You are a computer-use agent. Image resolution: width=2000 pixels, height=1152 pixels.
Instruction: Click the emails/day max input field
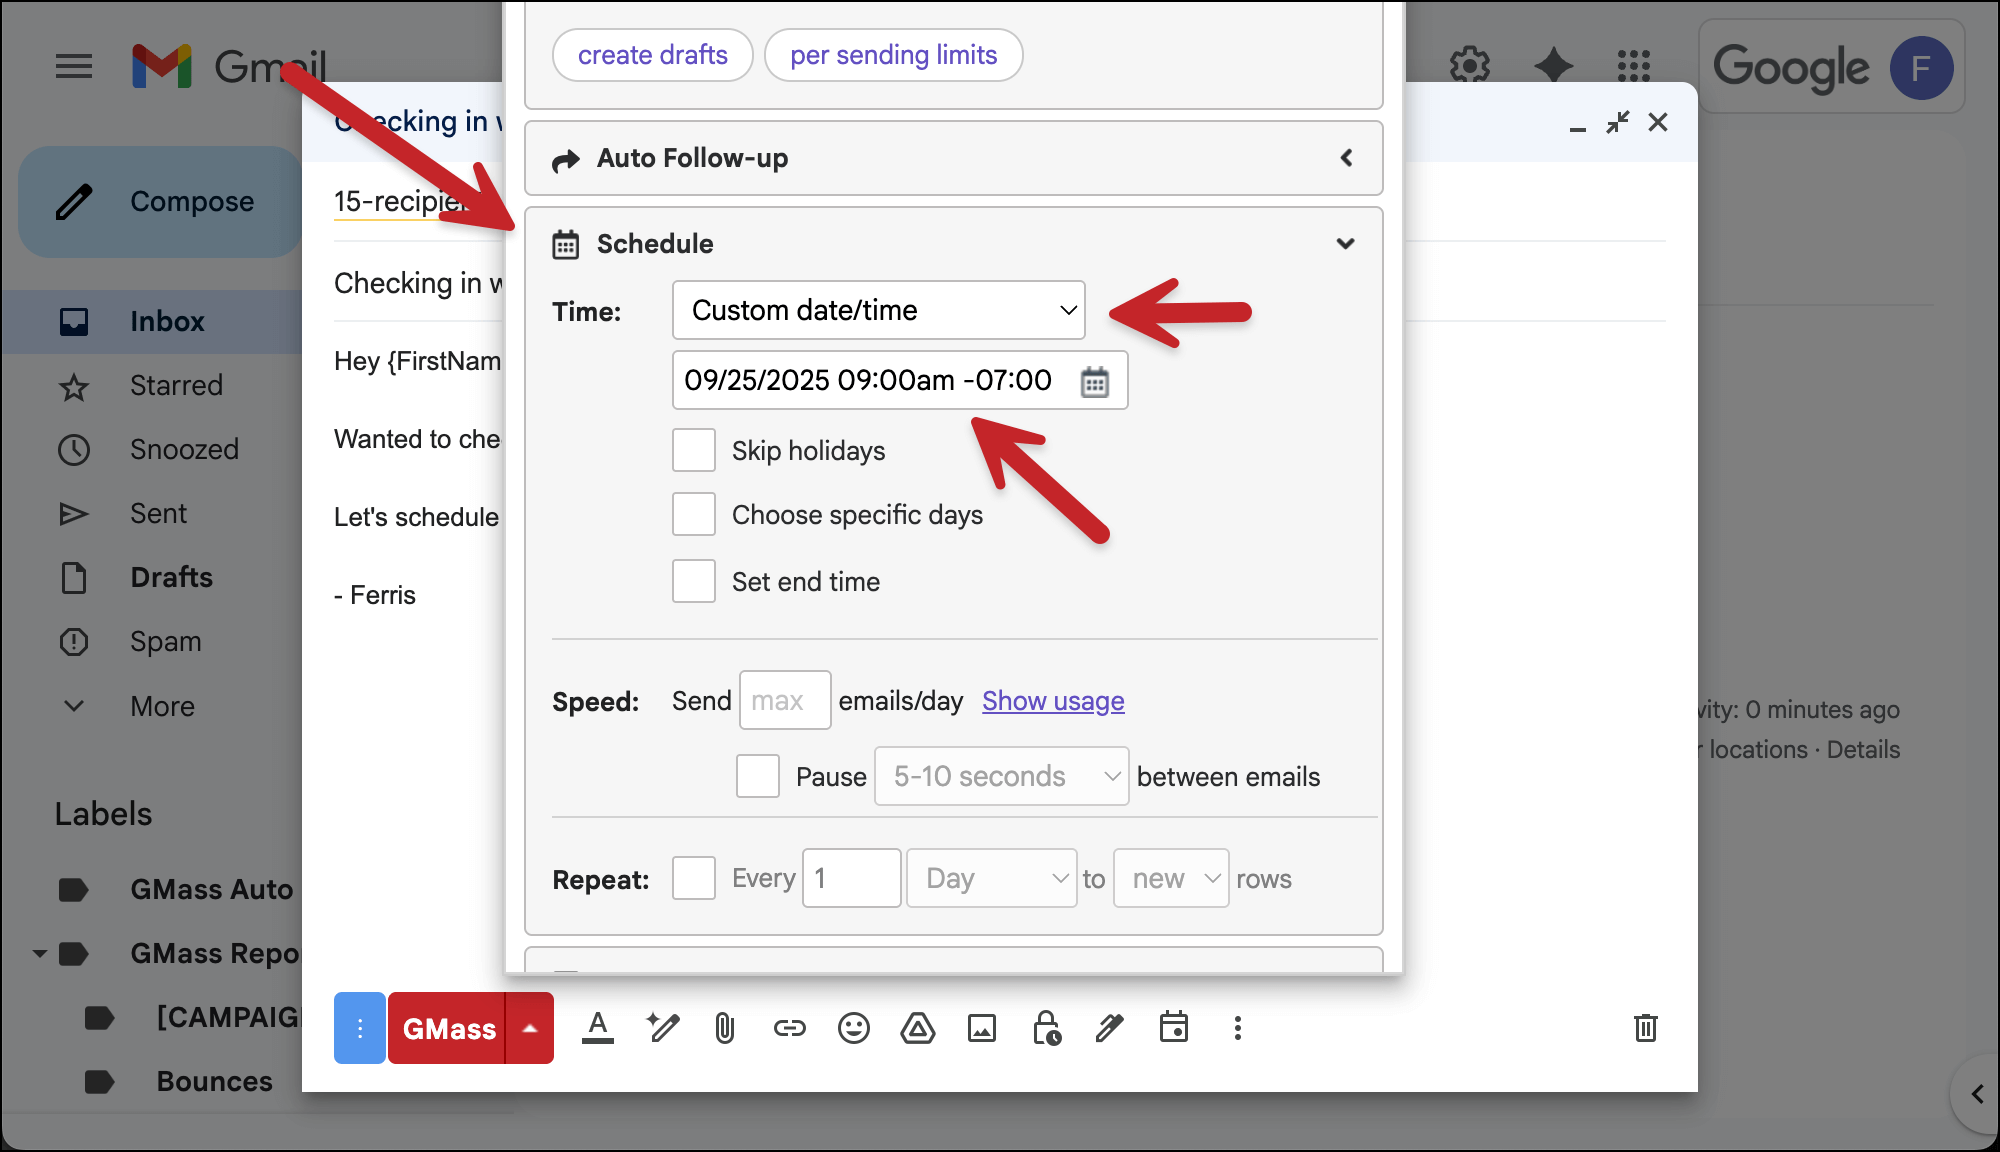(784, 701)
